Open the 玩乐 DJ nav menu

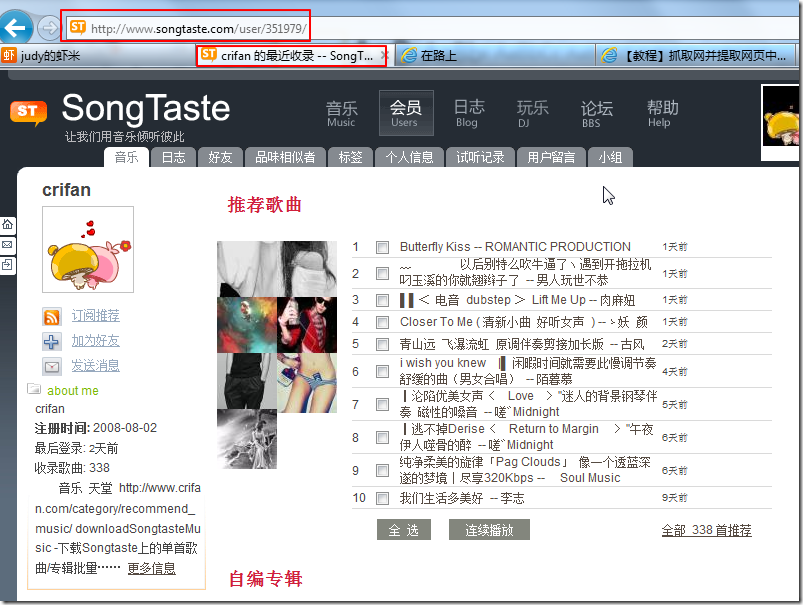[532, 113]
